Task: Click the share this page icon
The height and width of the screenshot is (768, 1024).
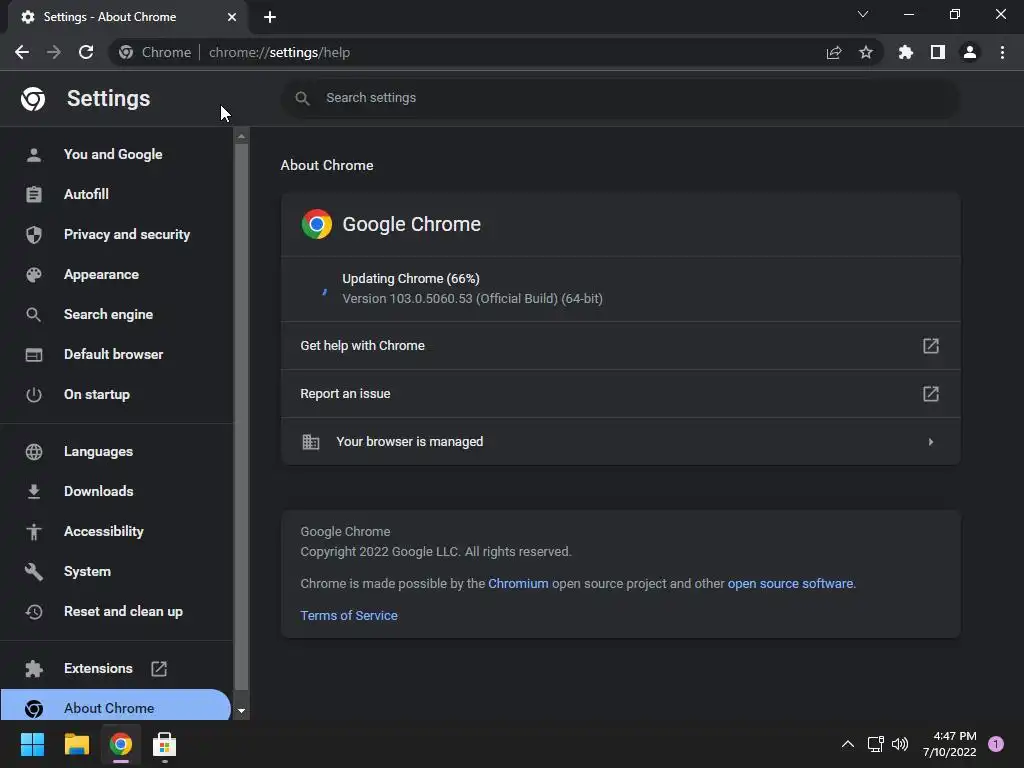Action: pos(834,52)
